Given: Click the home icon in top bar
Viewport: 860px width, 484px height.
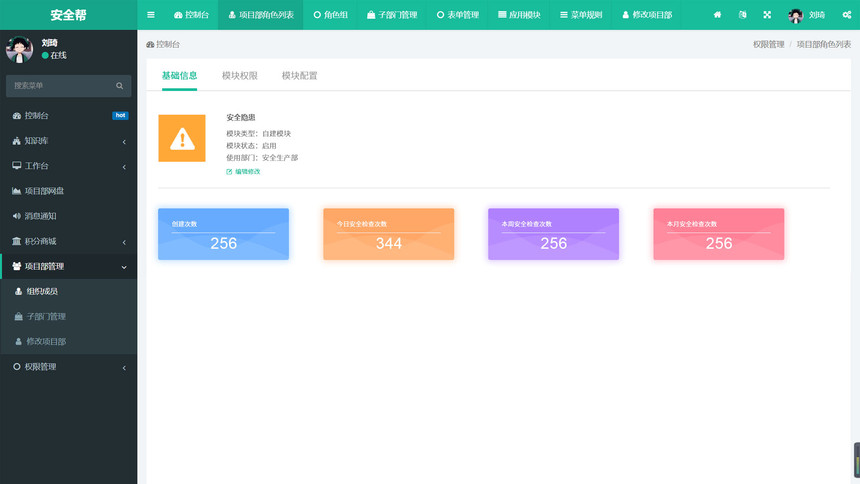Looking at the screenshot, I should tap(717, 15).
